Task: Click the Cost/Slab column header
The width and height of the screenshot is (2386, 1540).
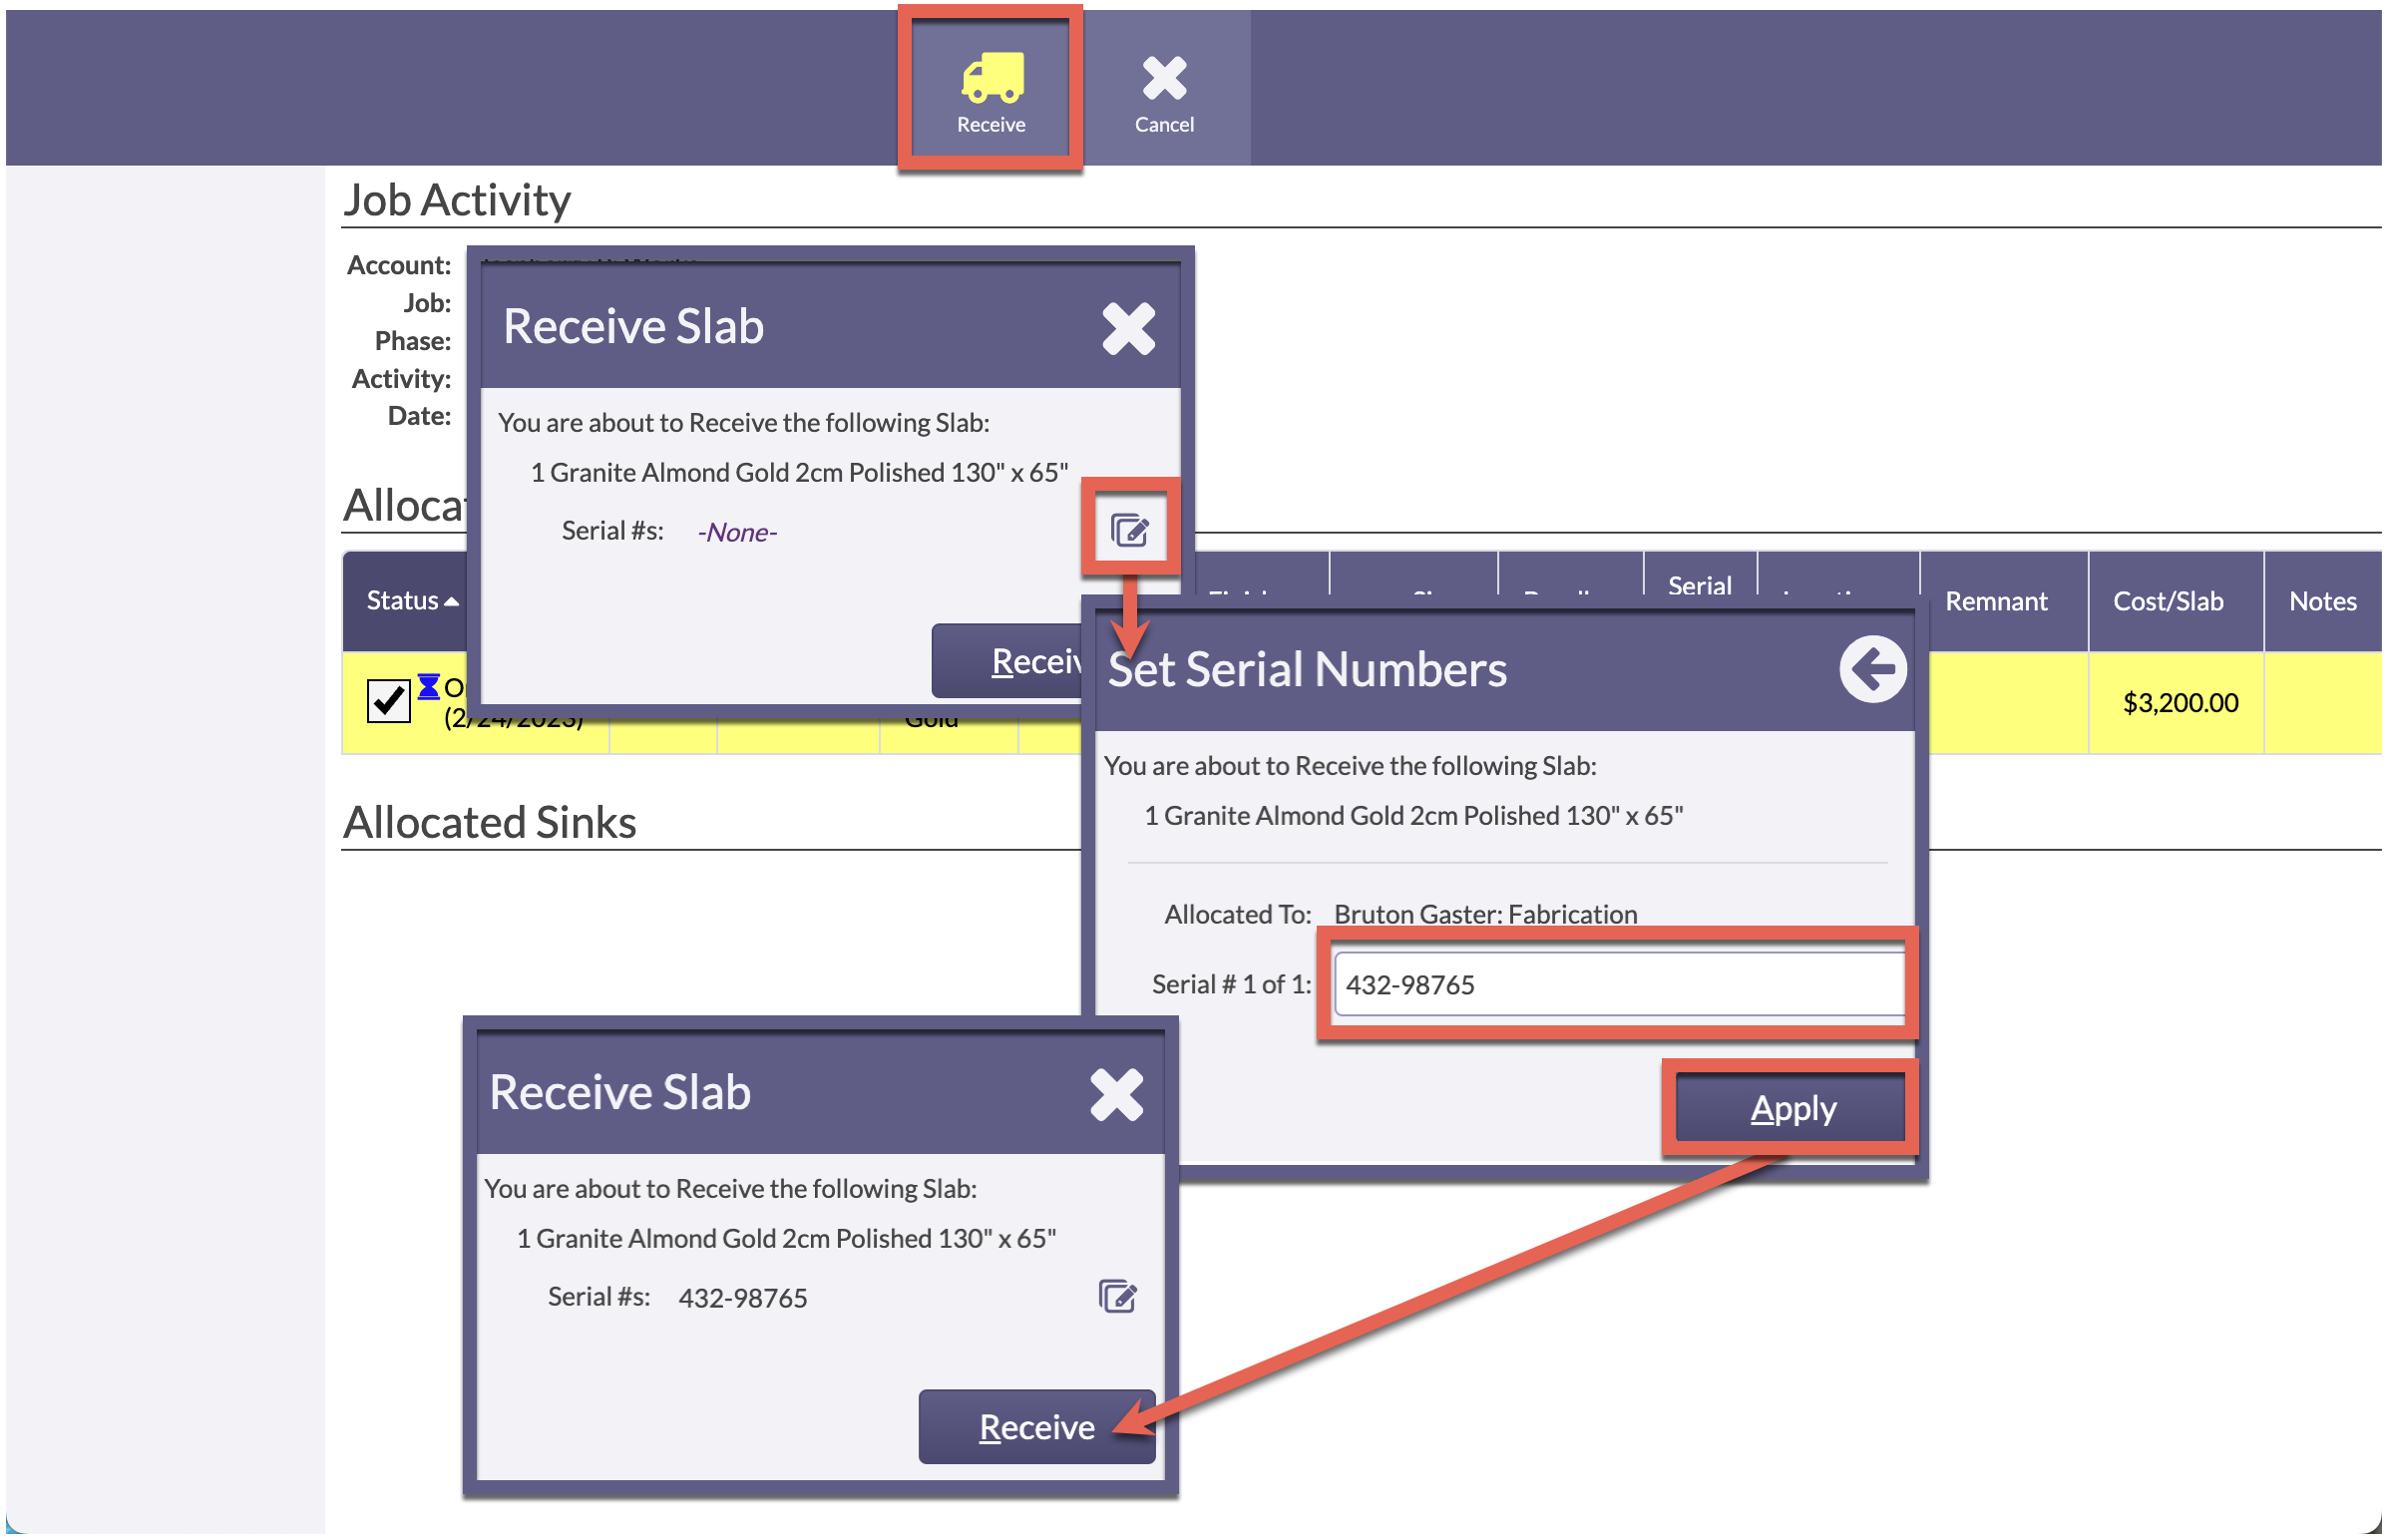Action: click(2167, 601)
